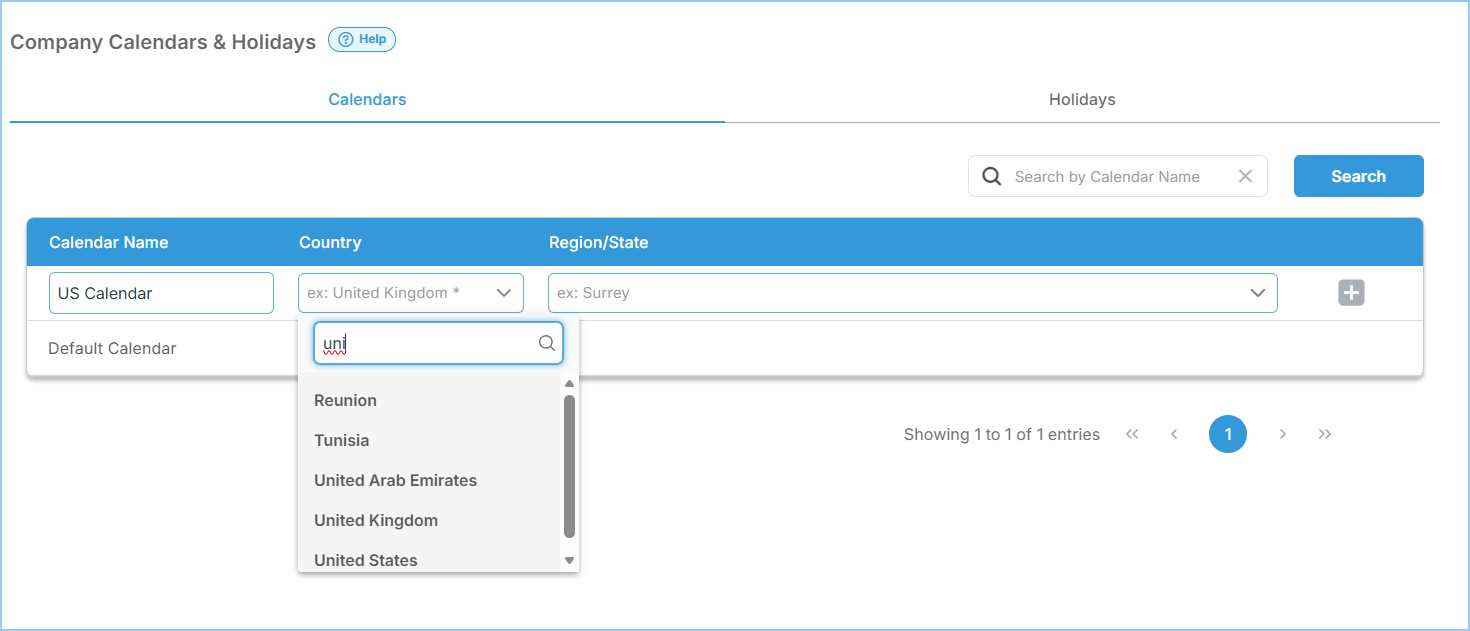
Task: Choose United States from country list
Action: (x=366, y=560)
